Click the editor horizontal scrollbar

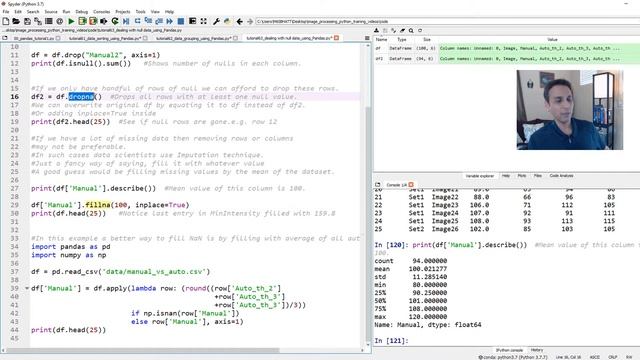coord(143,350)
